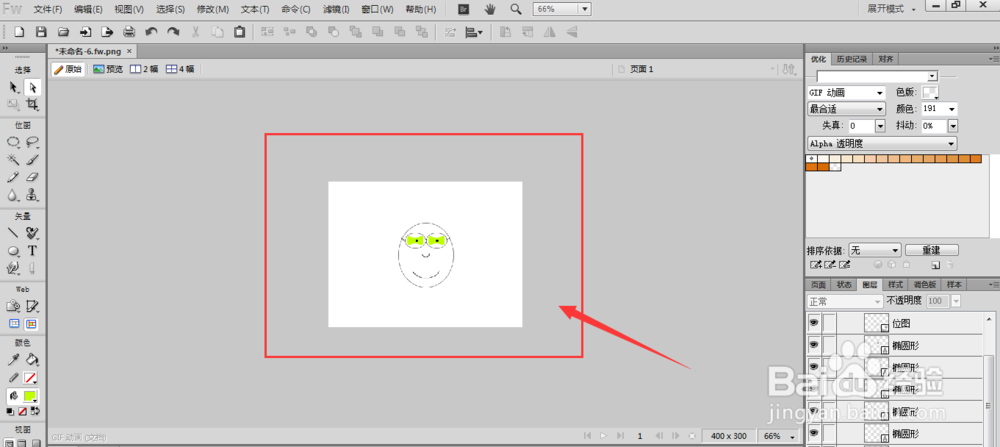The height and width of the screenshot is (447, 1000).
Task: Click the green fill color swatch
Action: pos(31,395)
